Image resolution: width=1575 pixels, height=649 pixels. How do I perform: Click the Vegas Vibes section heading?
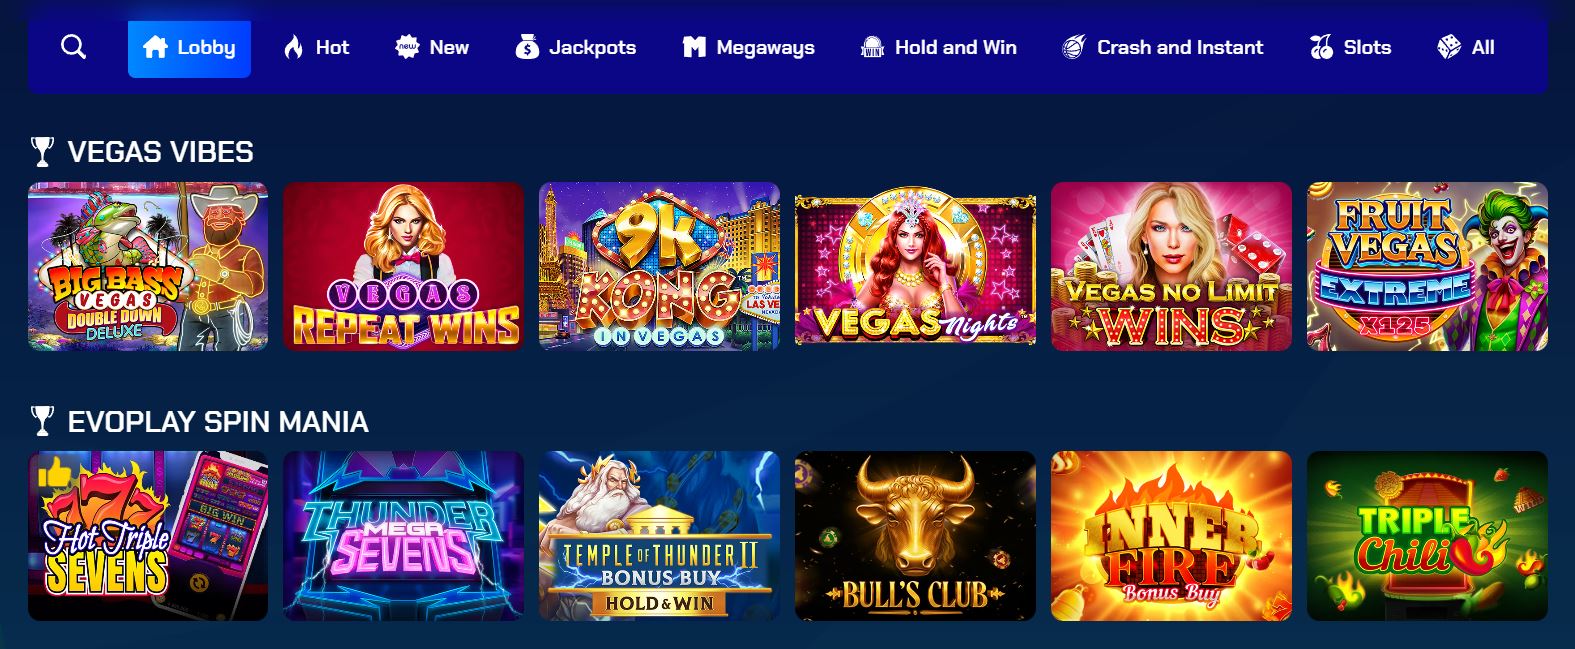point(160,152)
